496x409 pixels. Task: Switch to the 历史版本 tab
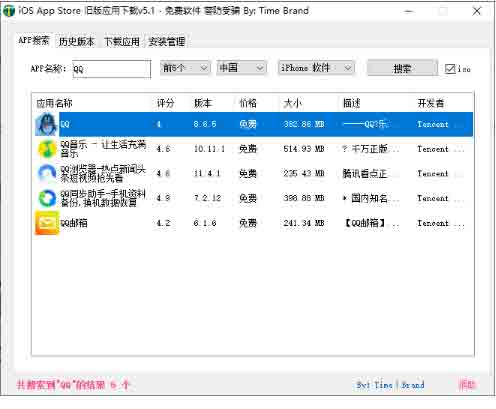pyautogui.click(x=77, y=42)
